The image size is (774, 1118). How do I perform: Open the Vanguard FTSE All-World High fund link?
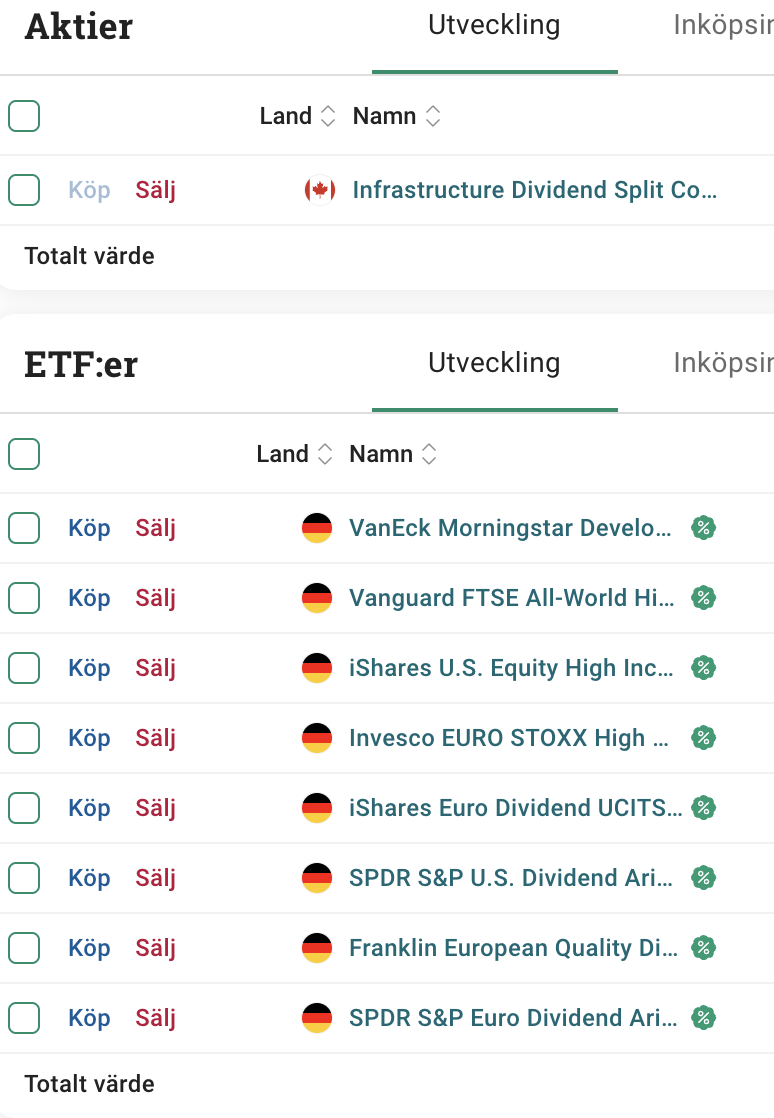pos(511,598)
